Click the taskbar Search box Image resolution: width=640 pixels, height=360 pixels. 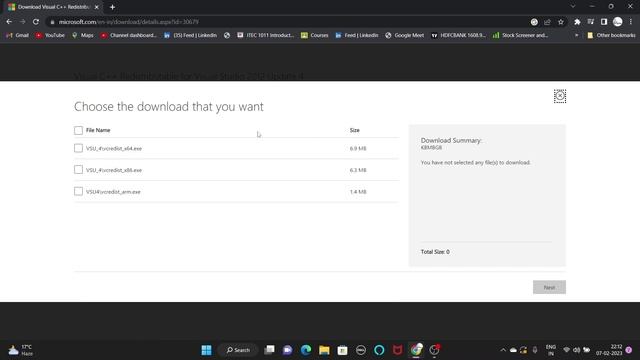coord(238,350)
